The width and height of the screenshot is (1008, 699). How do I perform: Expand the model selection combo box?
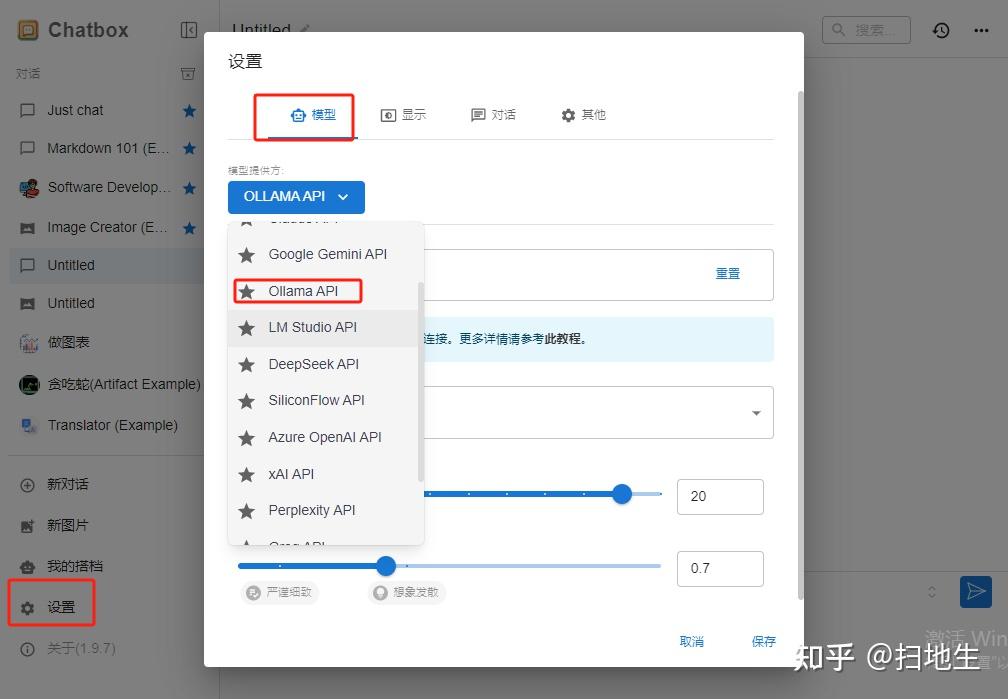pos(756,412)
